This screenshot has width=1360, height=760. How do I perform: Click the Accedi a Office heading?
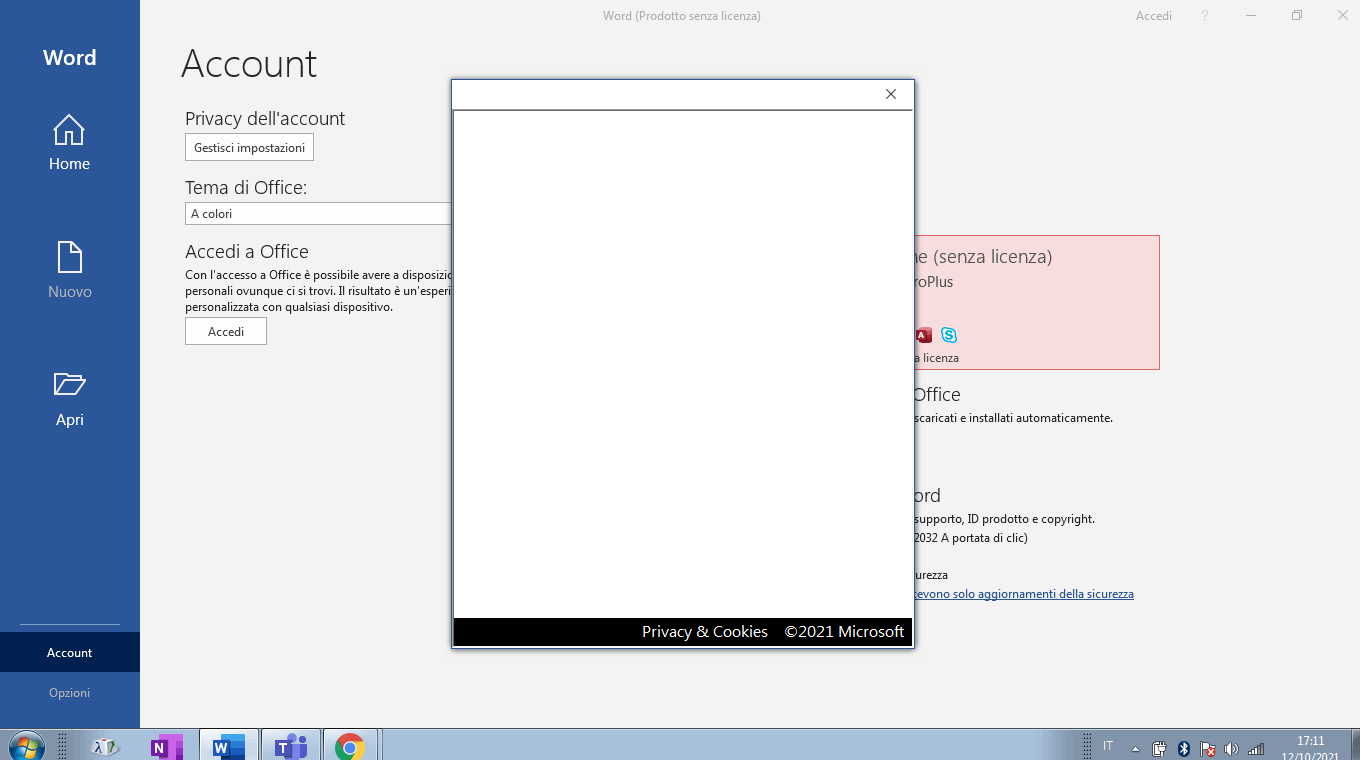coord(247,251)
